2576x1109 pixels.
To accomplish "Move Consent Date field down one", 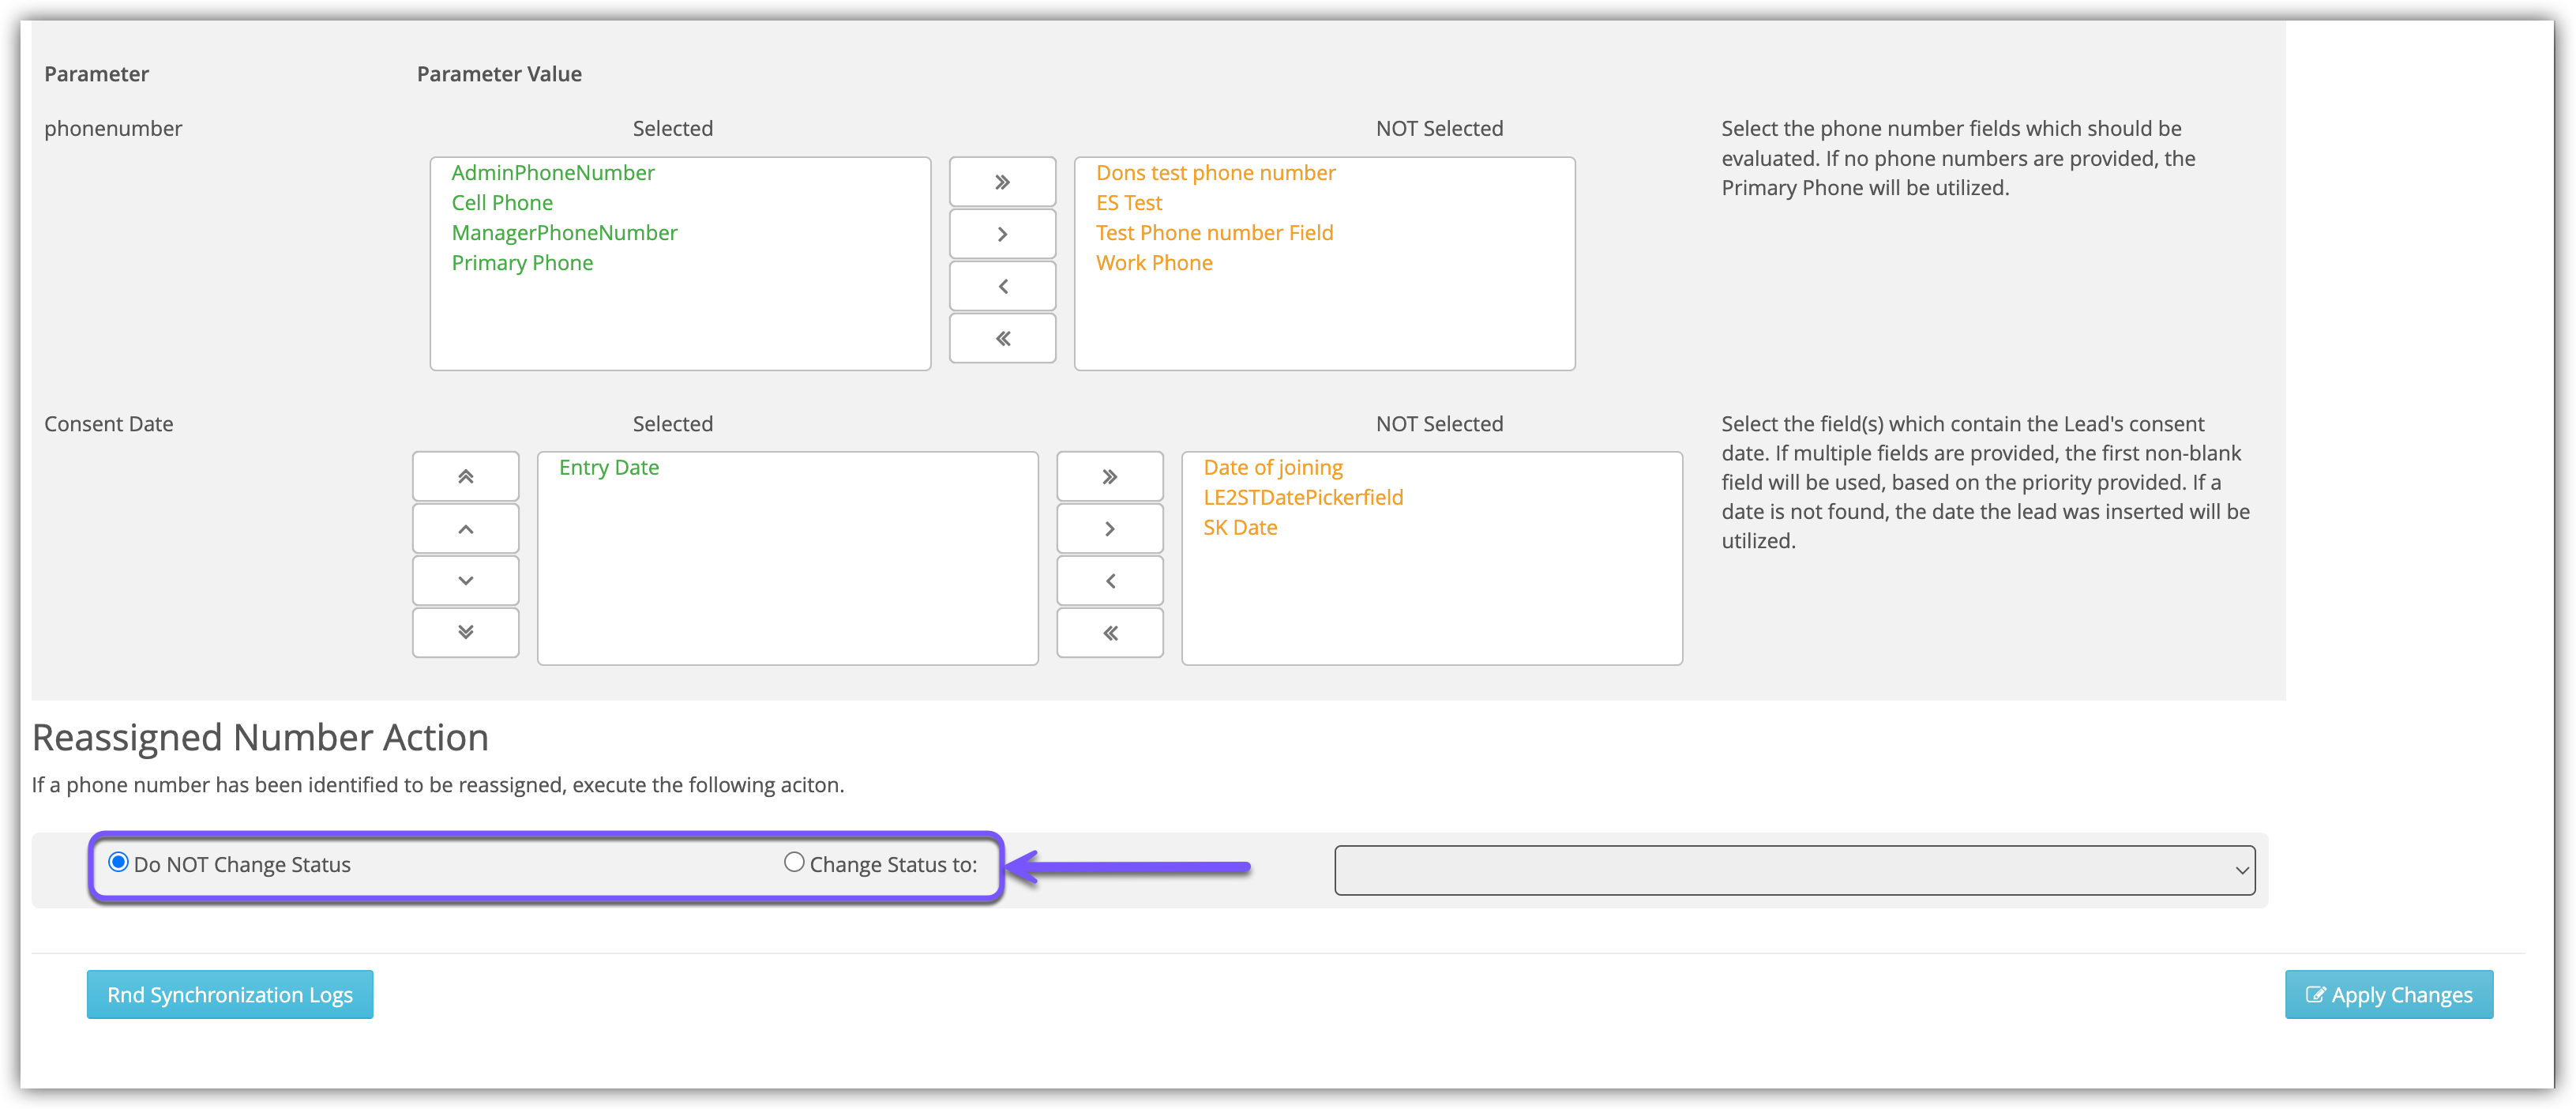I will 465,581.
